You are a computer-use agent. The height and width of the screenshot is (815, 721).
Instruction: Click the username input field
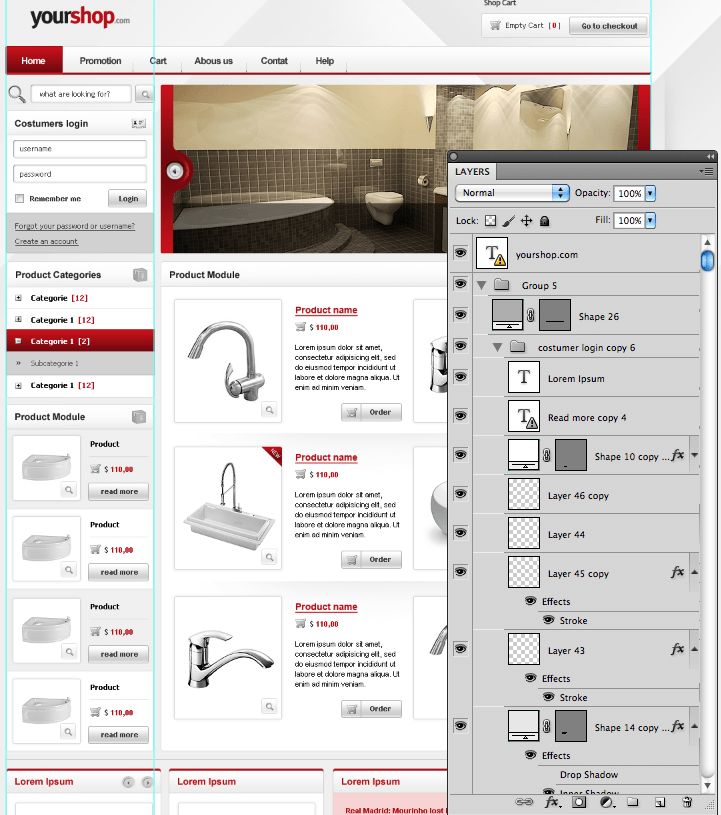[80, 149]
